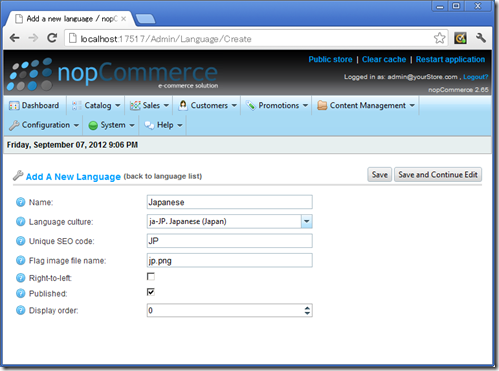Screen dimensions: 499x371
Task: Click the green System icon
Action: (93, 125)
